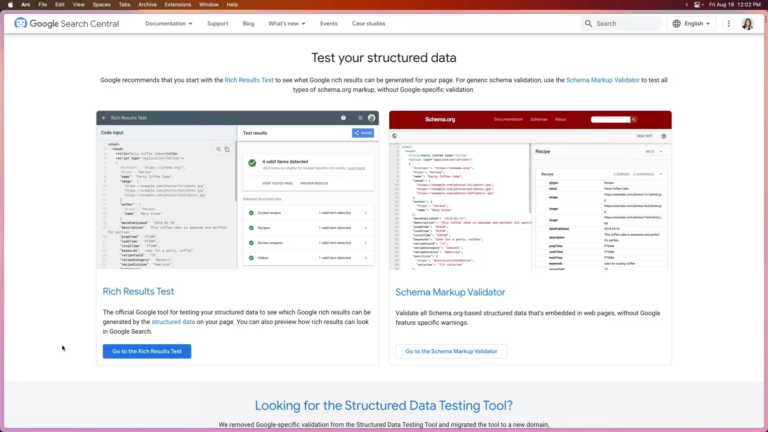
Task: Click the back arrow in Rich Results screenshot
Action: tap(103, 118)
